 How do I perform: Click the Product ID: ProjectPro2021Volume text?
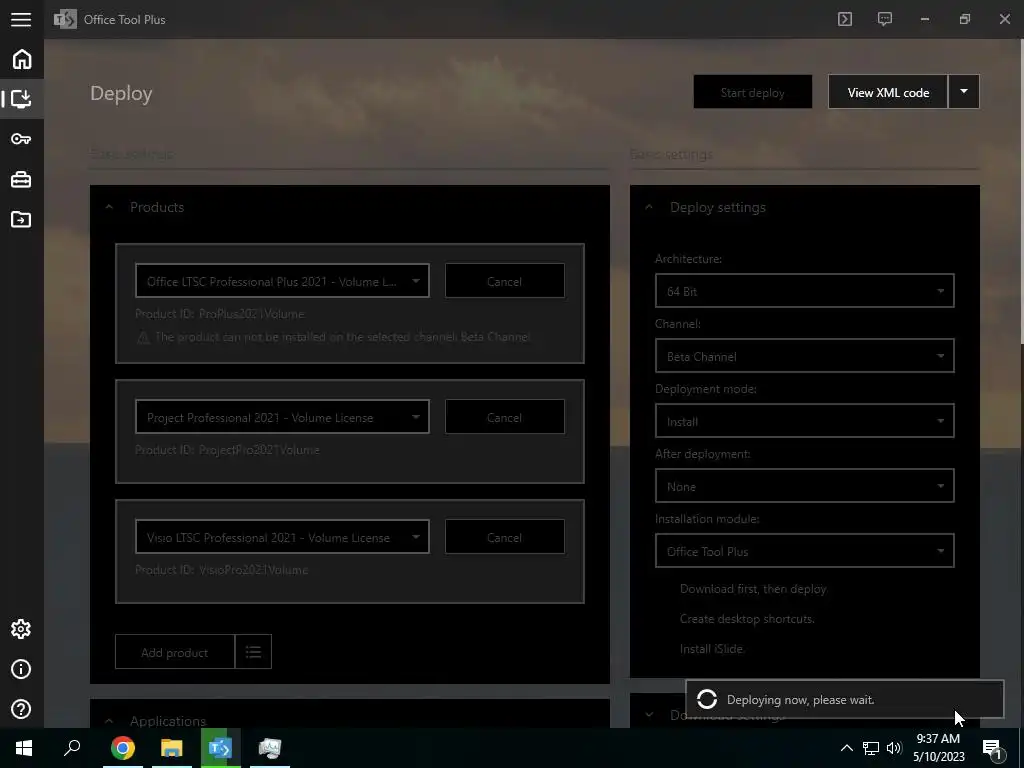pyautogui.click(x=227, y=450)
